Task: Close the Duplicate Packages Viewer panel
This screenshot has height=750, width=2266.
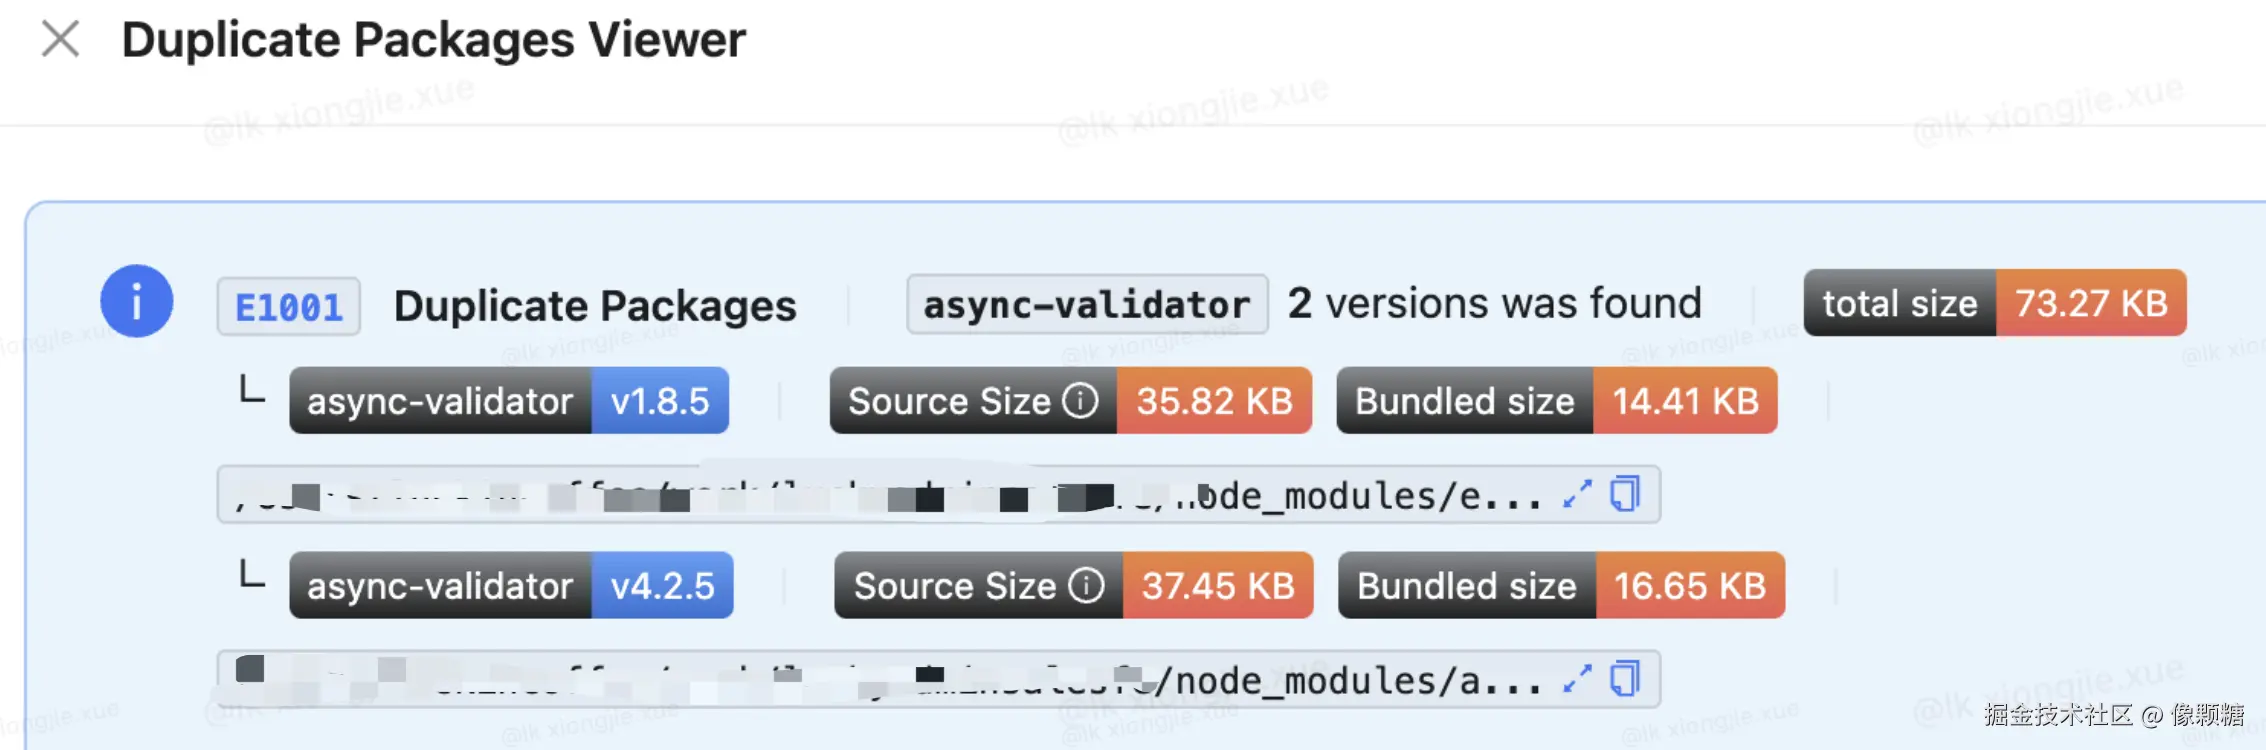Action: pos(60,40)
